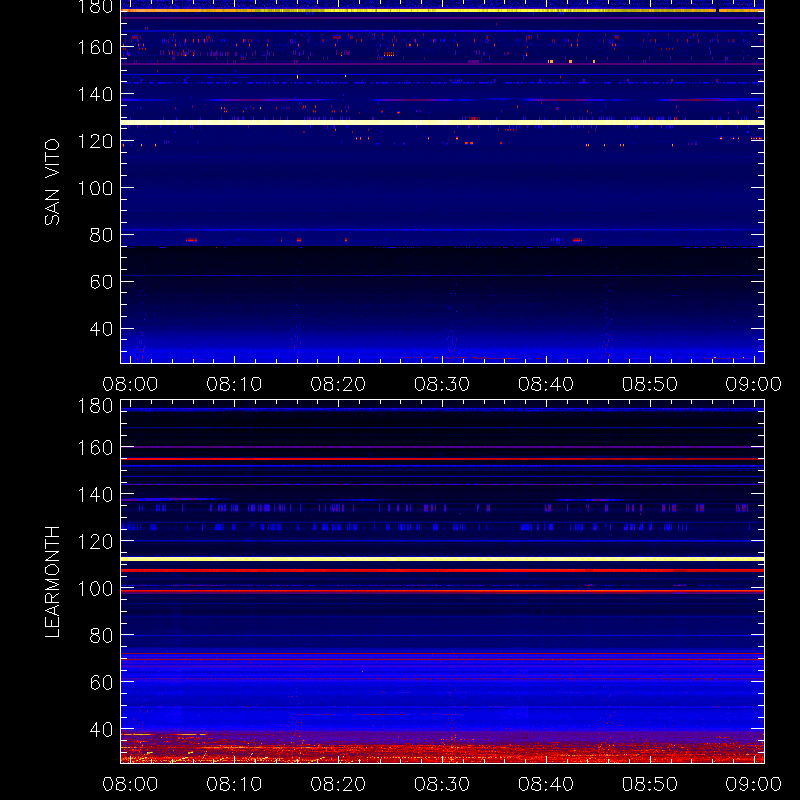Select the 120 tick label on San Vito plot
This screenshot has width=800, height=800.
(95, 141)
